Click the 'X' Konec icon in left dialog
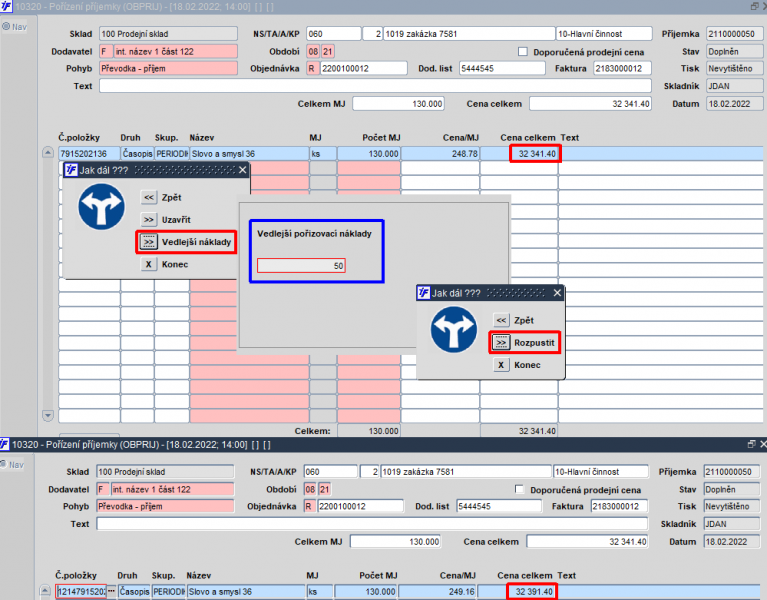This screenshot has height=600, width=767. point(149,264)
